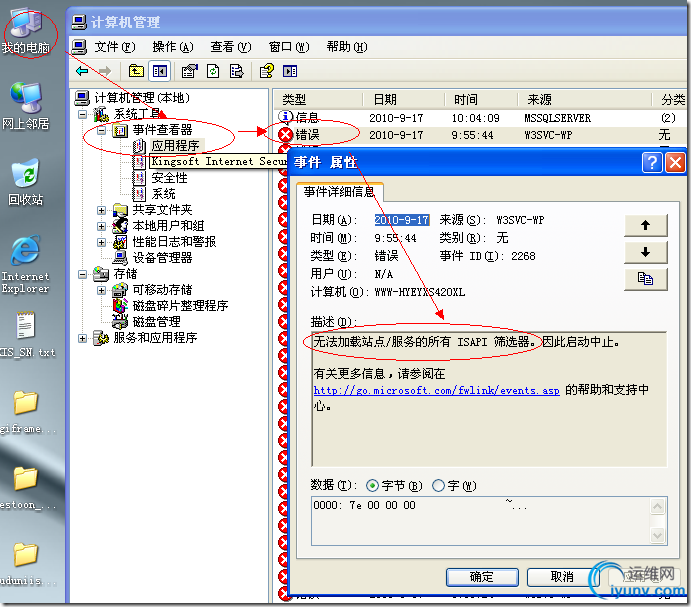Image resolution: width=691 pixels, height=607 pixels.
Task: Select the 安全性 log tree item
Action: click(169, 178)
